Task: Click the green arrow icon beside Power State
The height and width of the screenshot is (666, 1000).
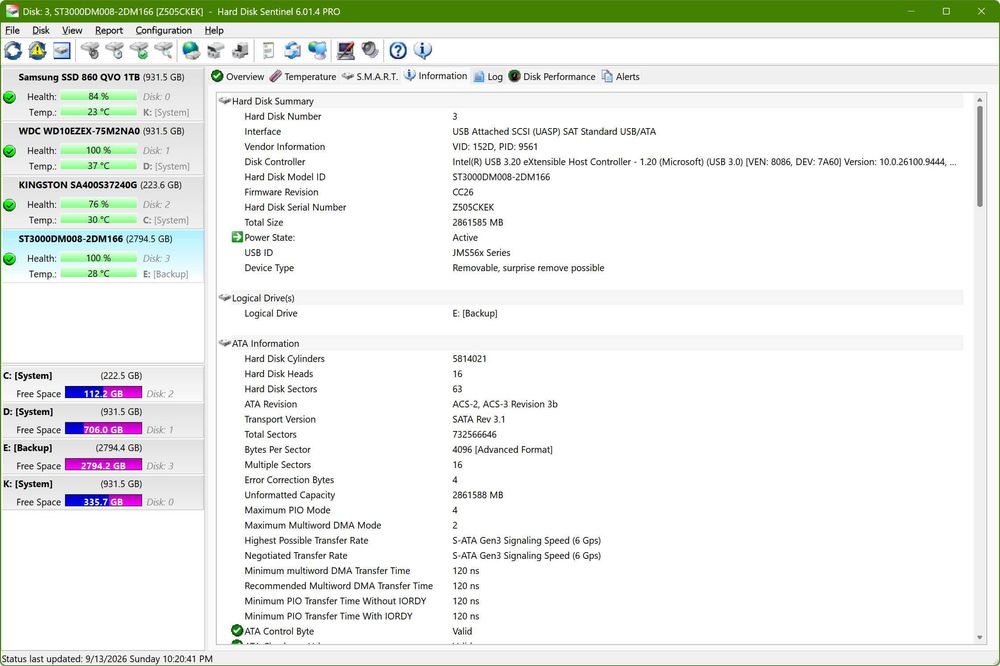Action: (x=237, y=237)
